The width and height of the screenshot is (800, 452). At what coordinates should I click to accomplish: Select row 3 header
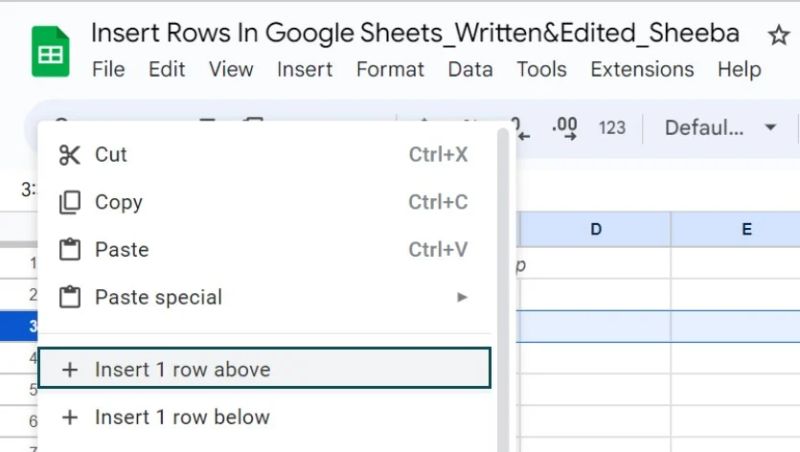coord(19,326)
